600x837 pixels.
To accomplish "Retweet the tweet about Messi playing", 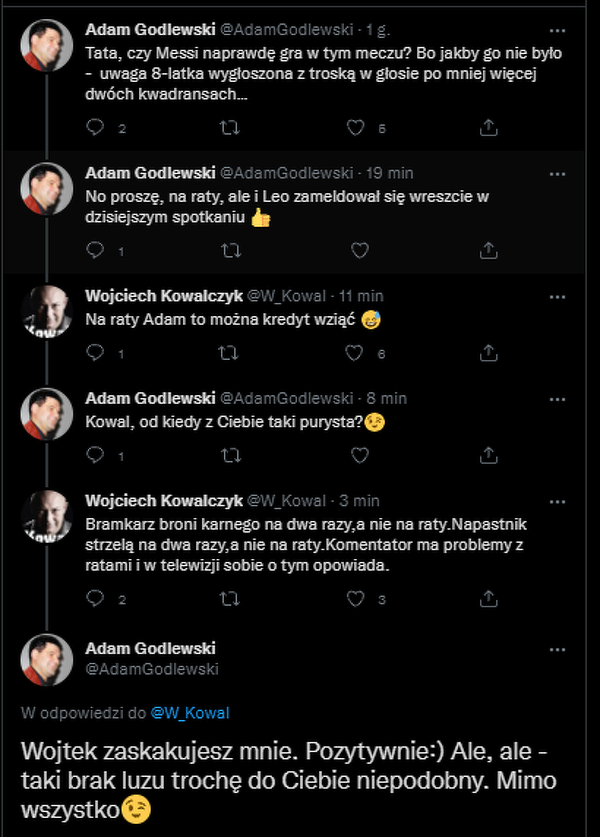I will click(229, 128).
